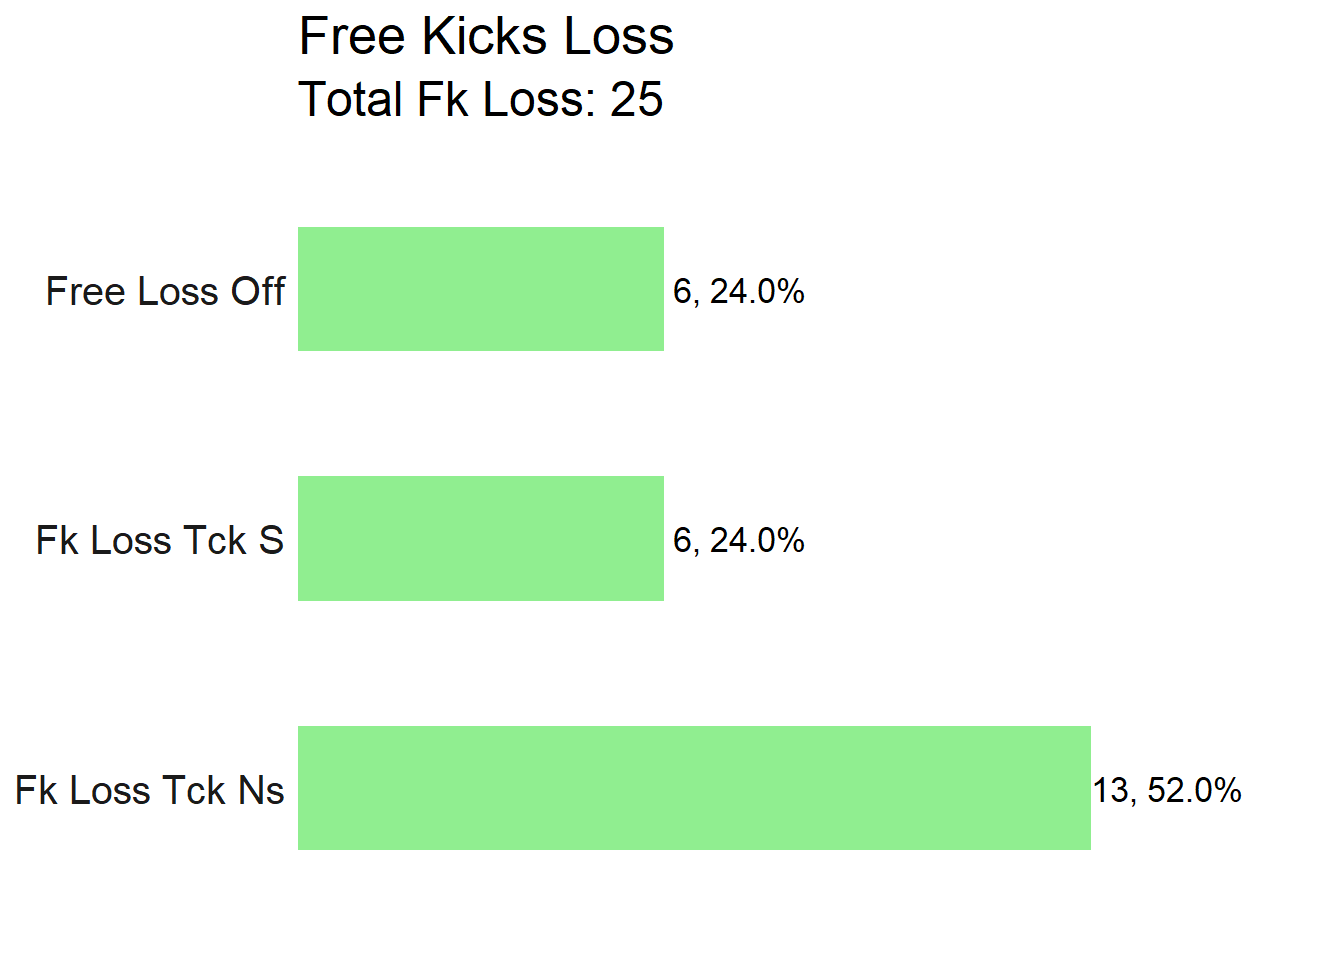Click the Fk Loss Tck Ns axis label
This screenshot has height=960, width=1344.
(150, 790)
